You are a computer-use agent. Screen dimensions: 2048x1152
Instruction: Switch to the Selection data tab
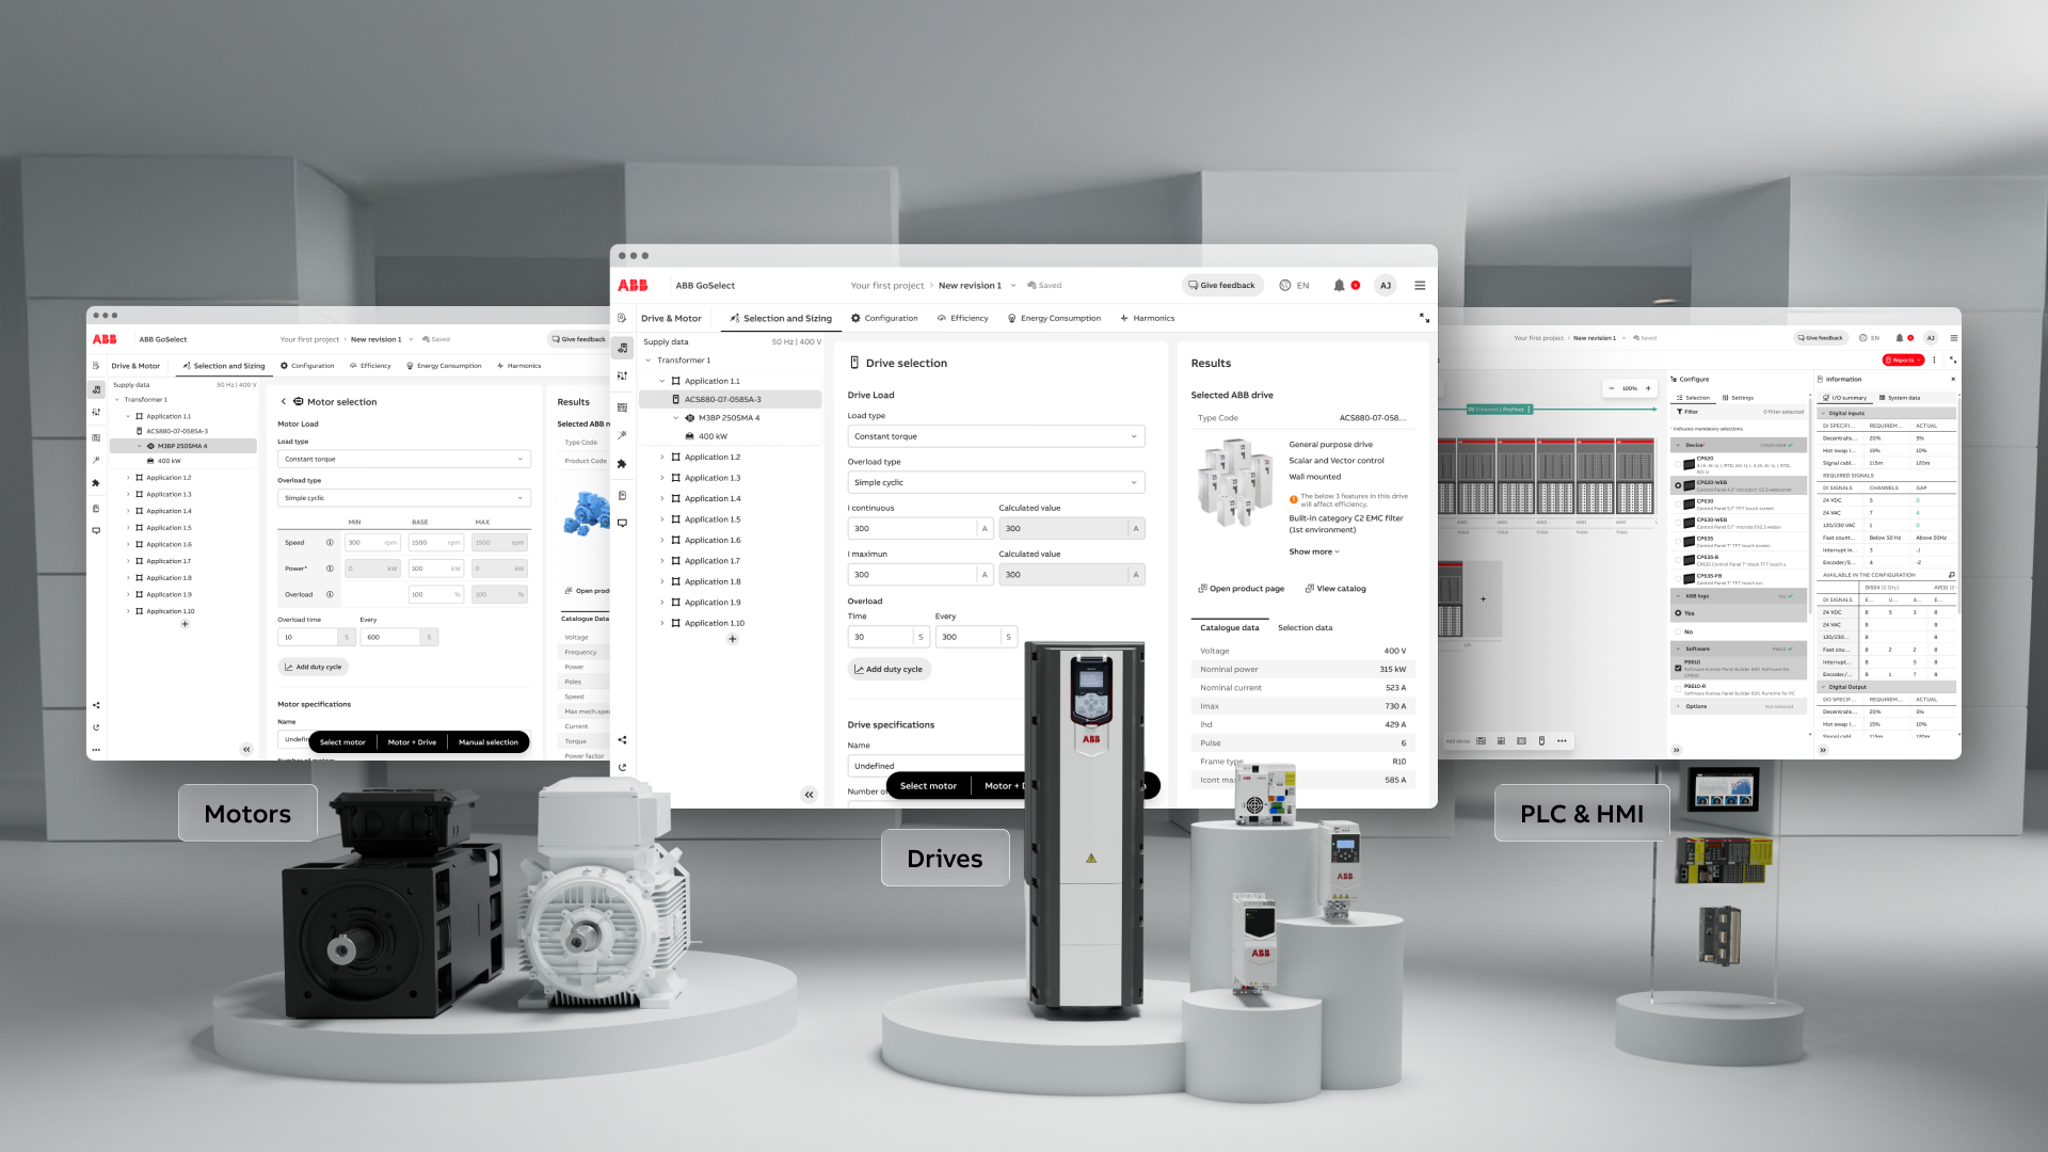pyautogui.click(x=1305, y=628)
